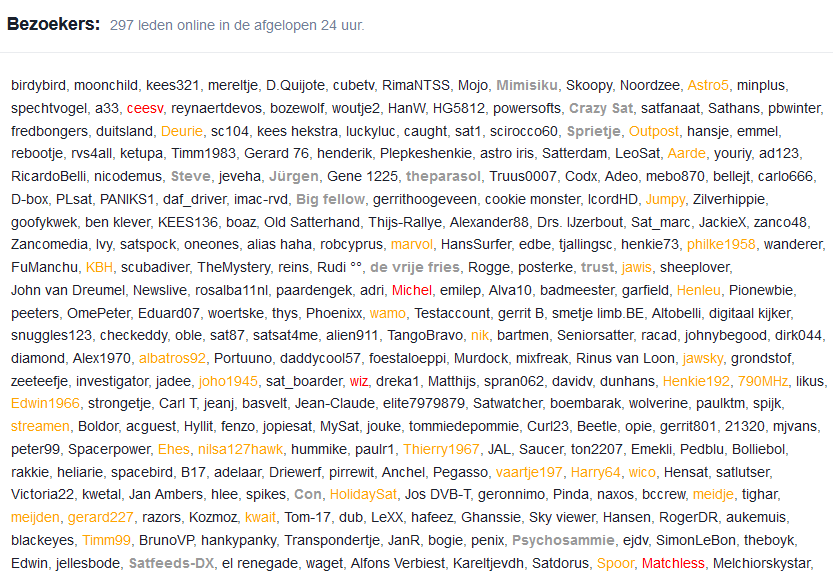Click the orange username wamo
This screenshot has height=572, width=833.
click(388, 313)
